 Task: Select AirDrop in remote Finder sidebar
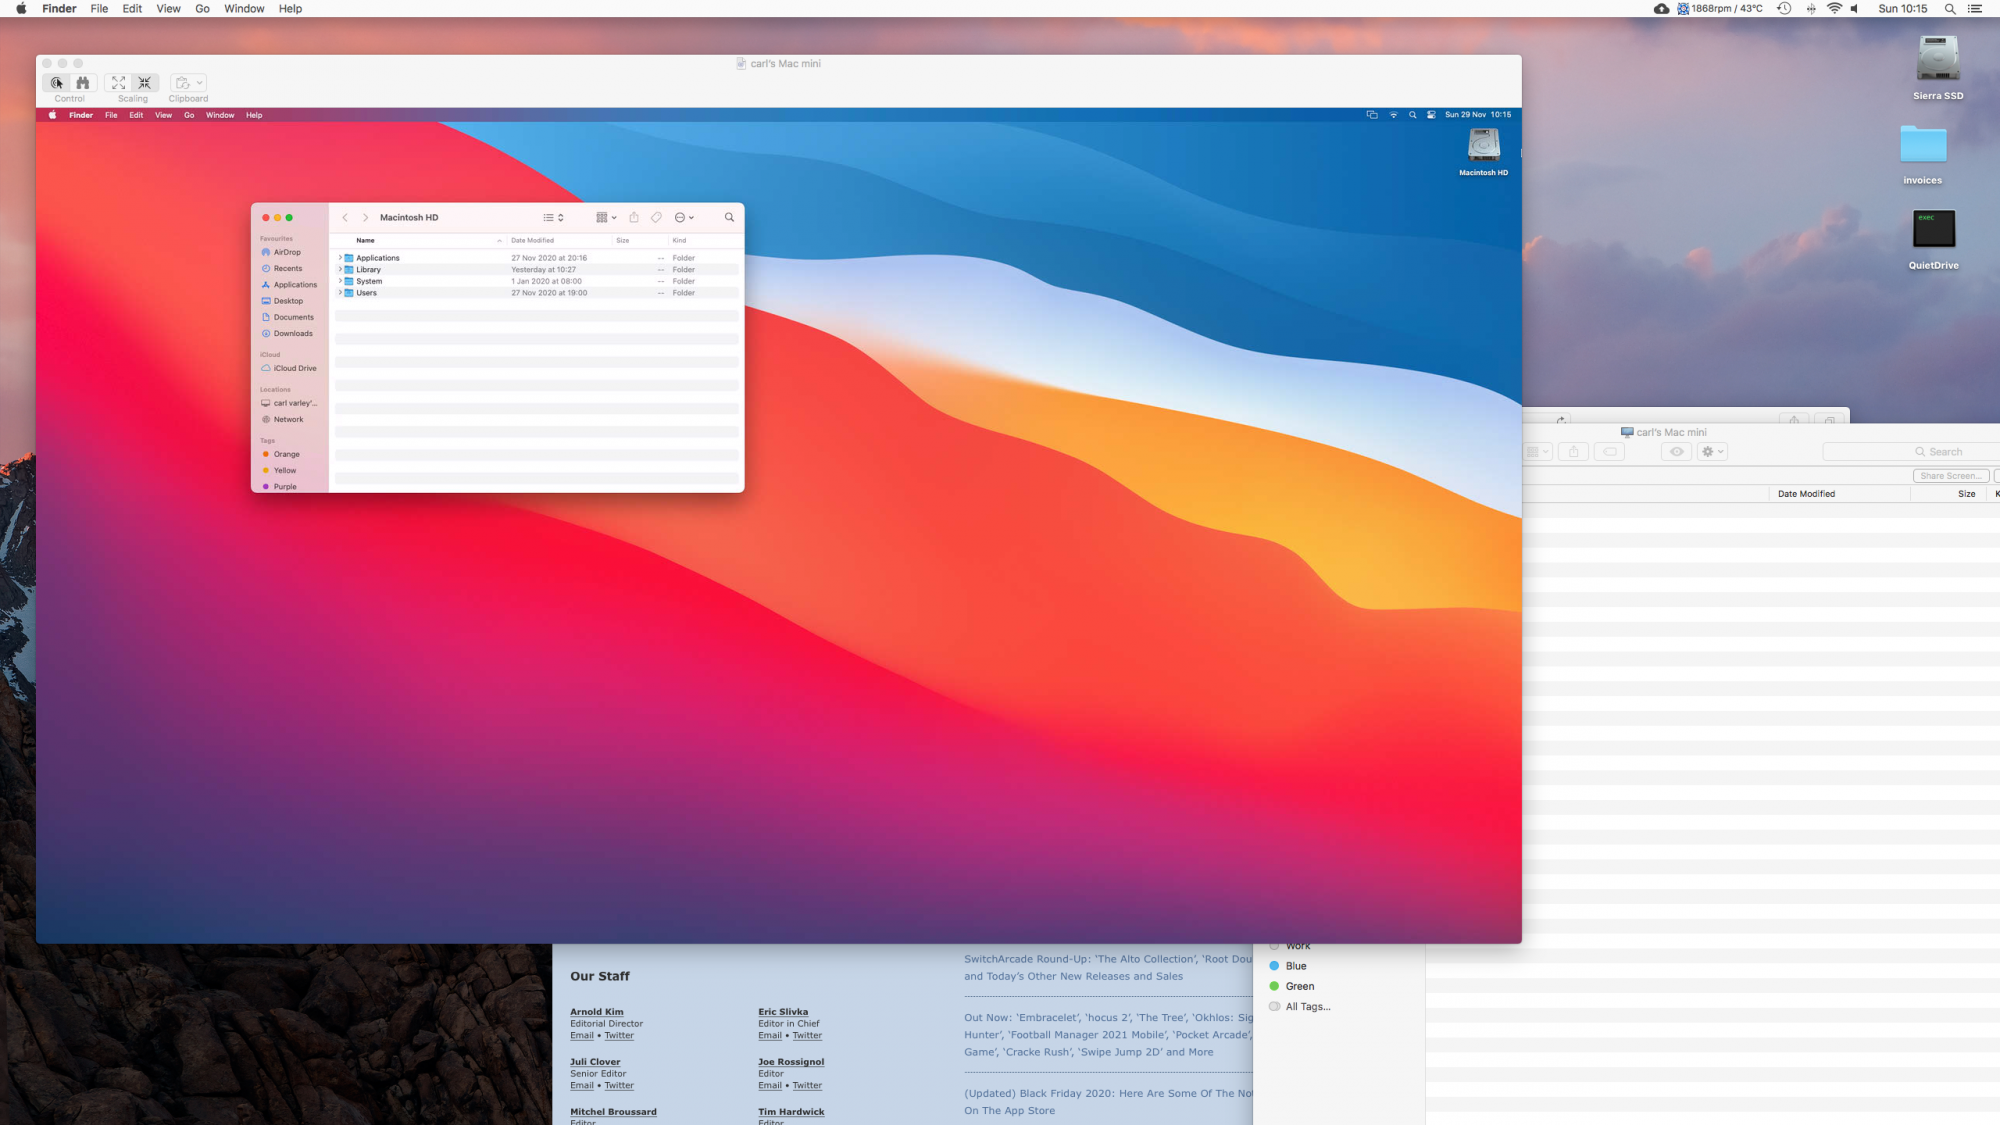click(287, 252)
